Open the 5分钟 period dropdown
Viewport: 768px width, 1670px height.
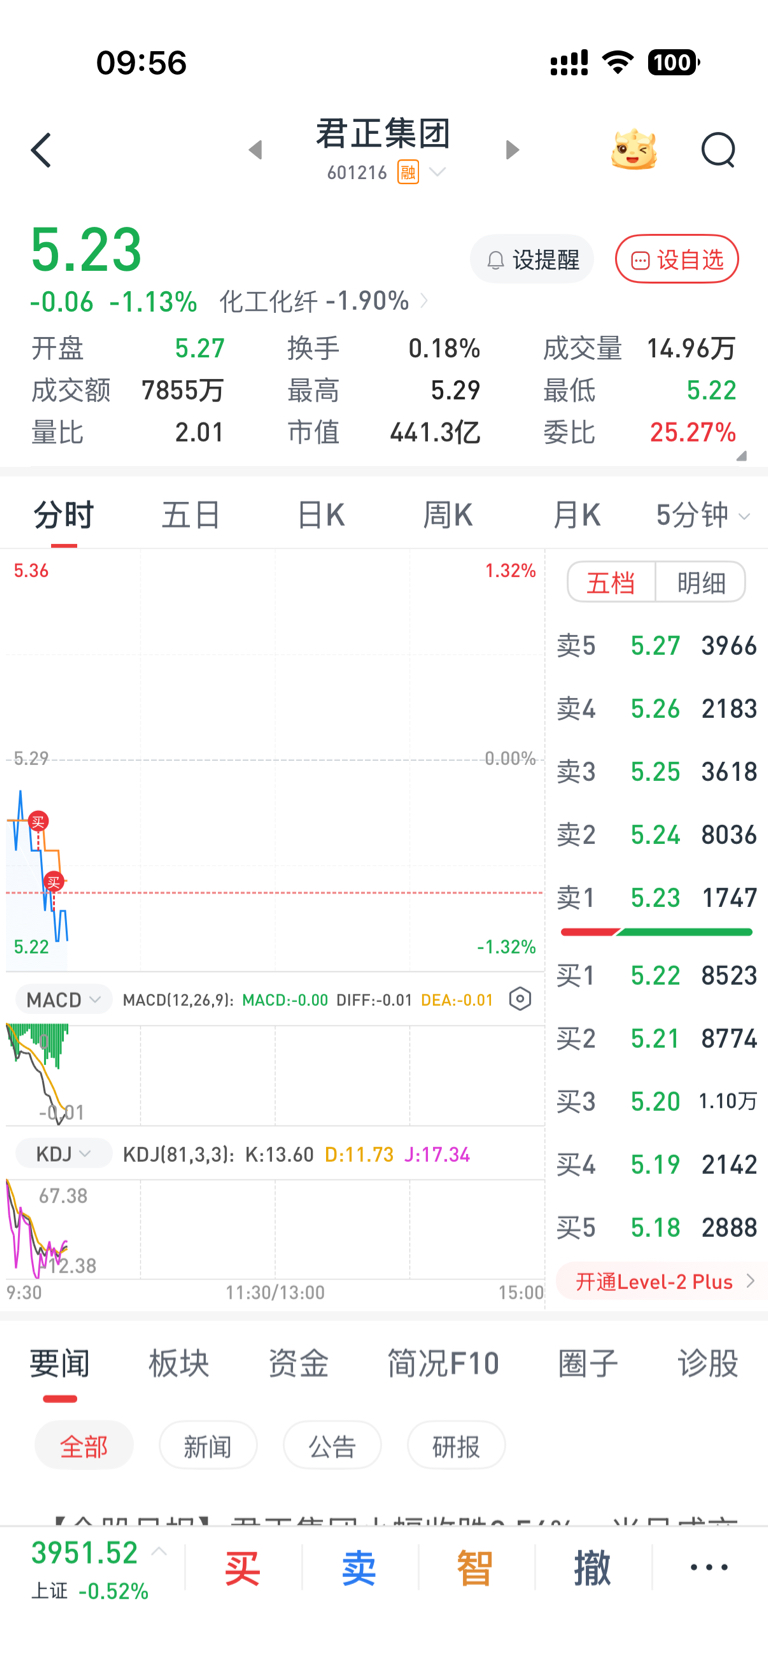(x=703, y=515)
